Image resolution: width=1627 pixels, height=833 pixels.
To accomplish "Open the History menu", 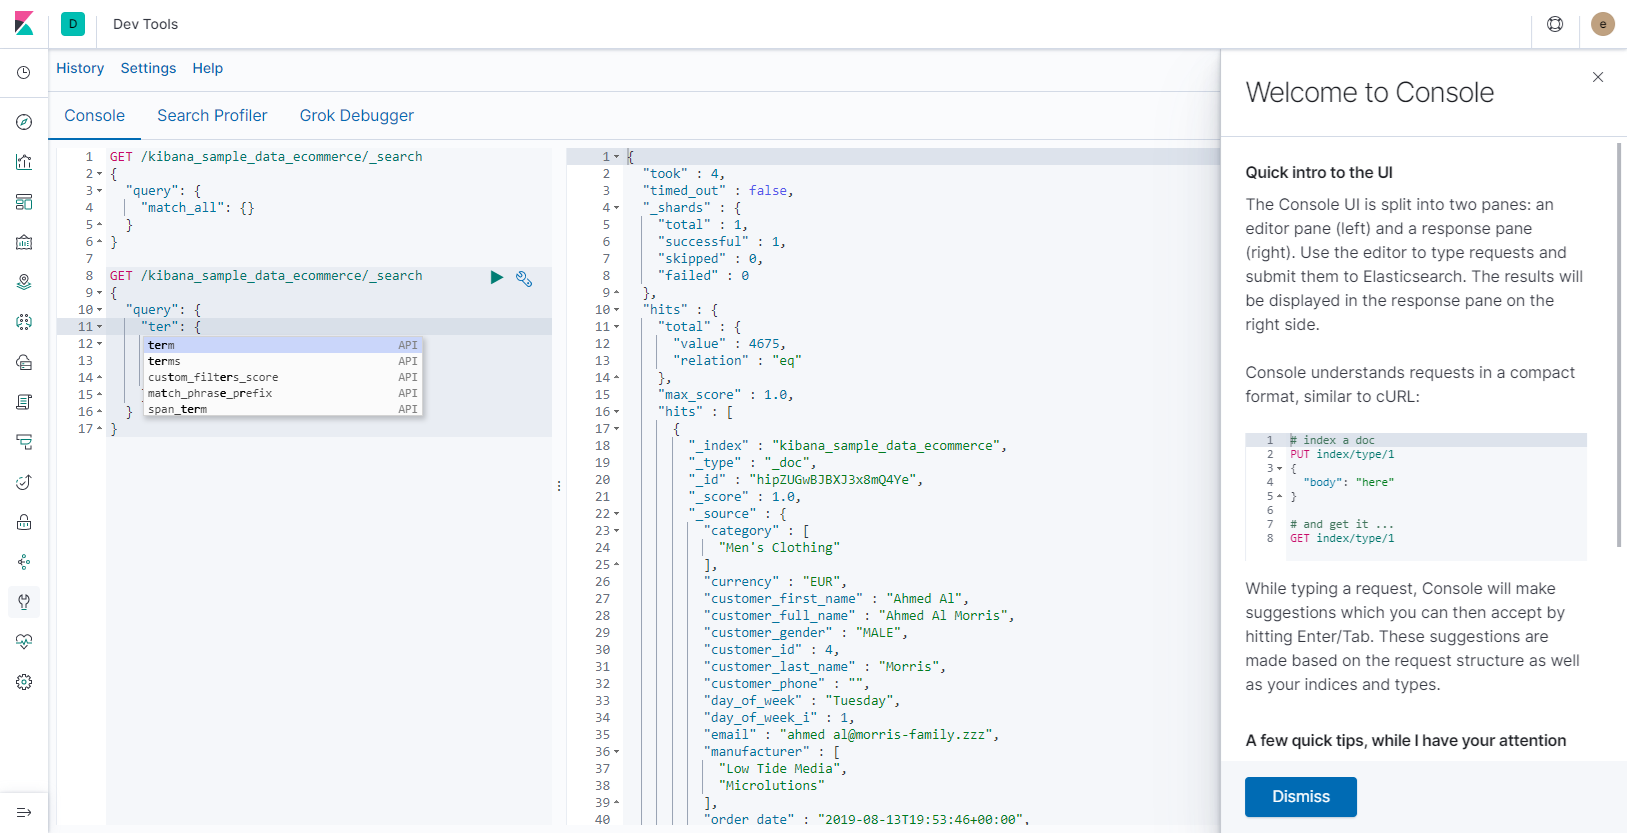I will pyautogui.click(x=80, y=68).
